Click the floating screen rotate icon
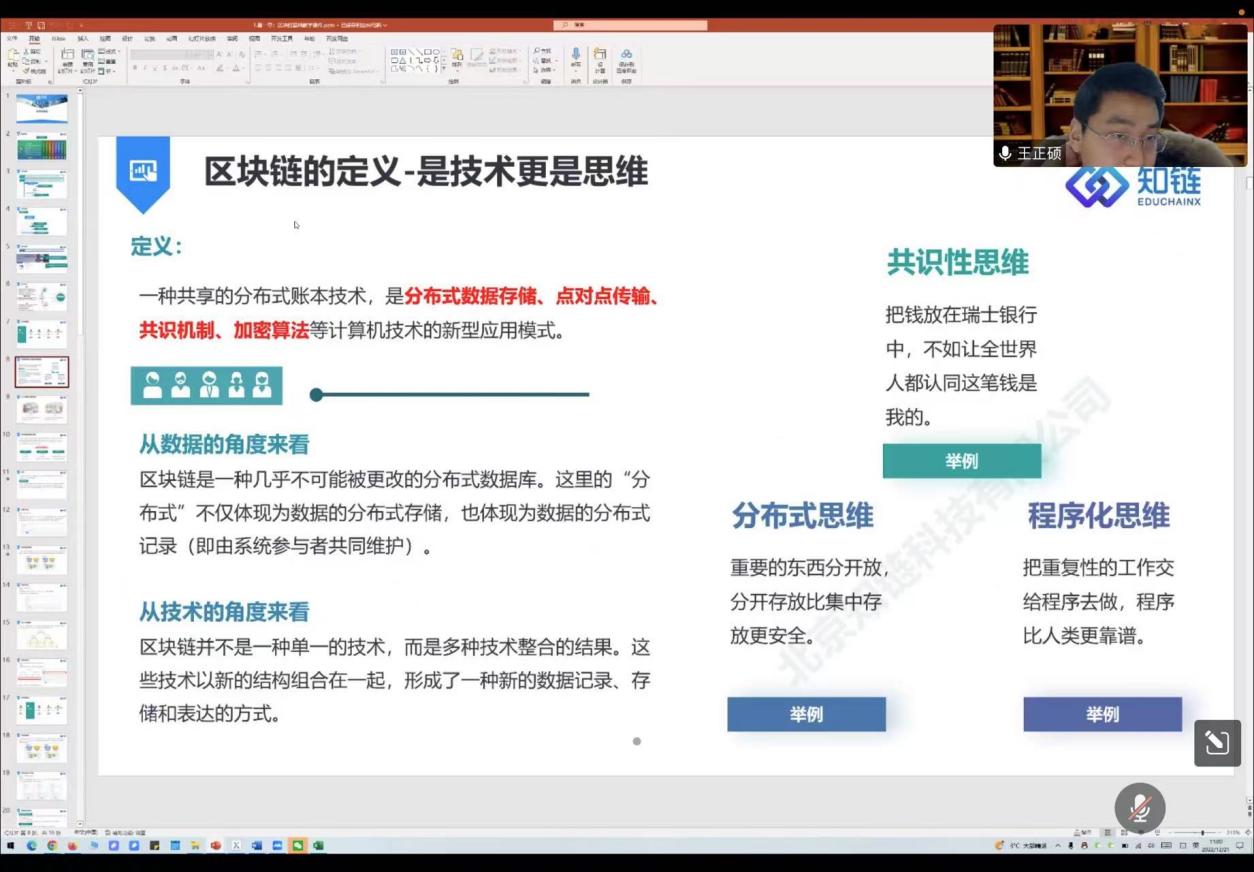This screenshot has width=1254, height=872. (x=1217, y=743)
